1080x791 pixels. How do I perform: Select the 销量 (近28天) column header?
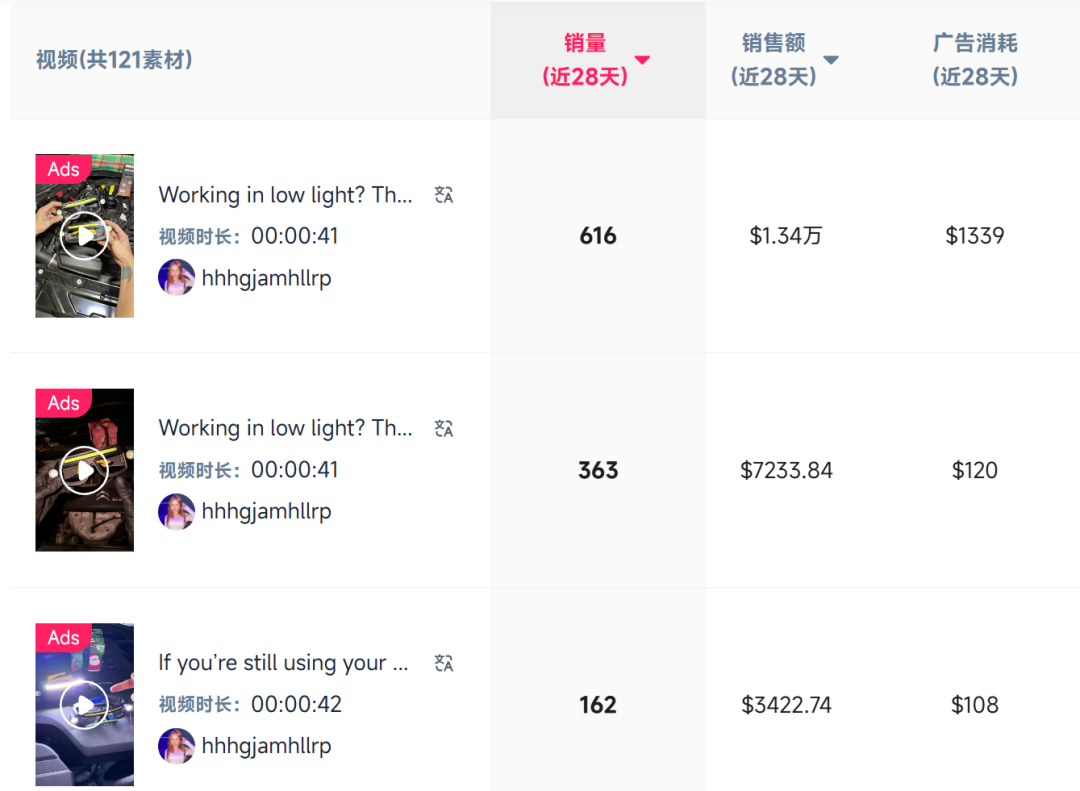click(x=585, y=59)
